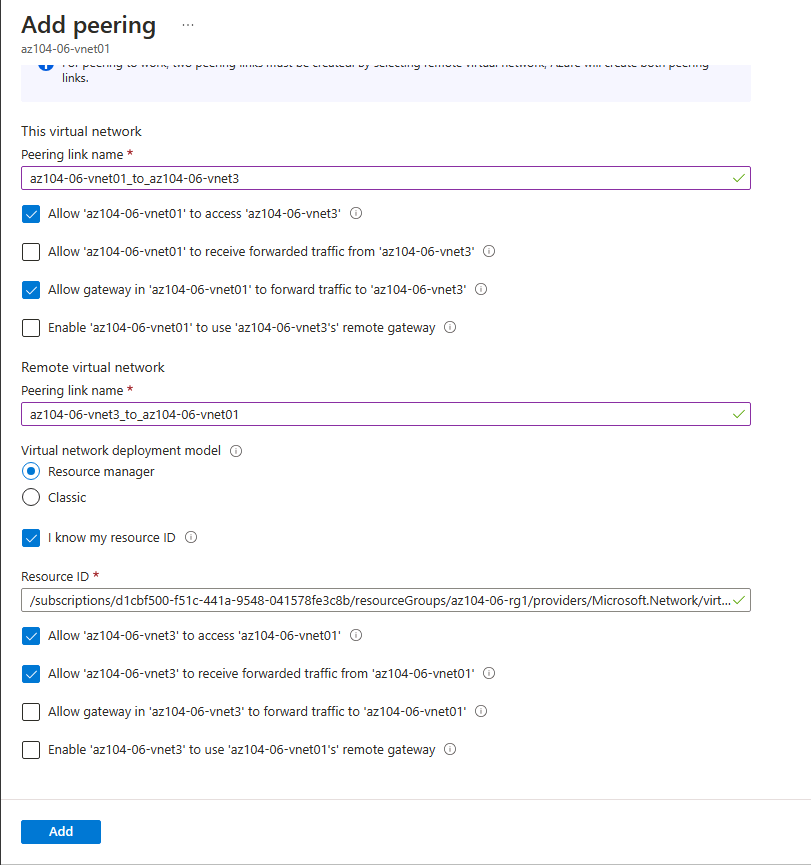Screen dimensions: 811x865
Task: Open info tooltip for Virtual network deployment model
Action: (x=237, y=450)
